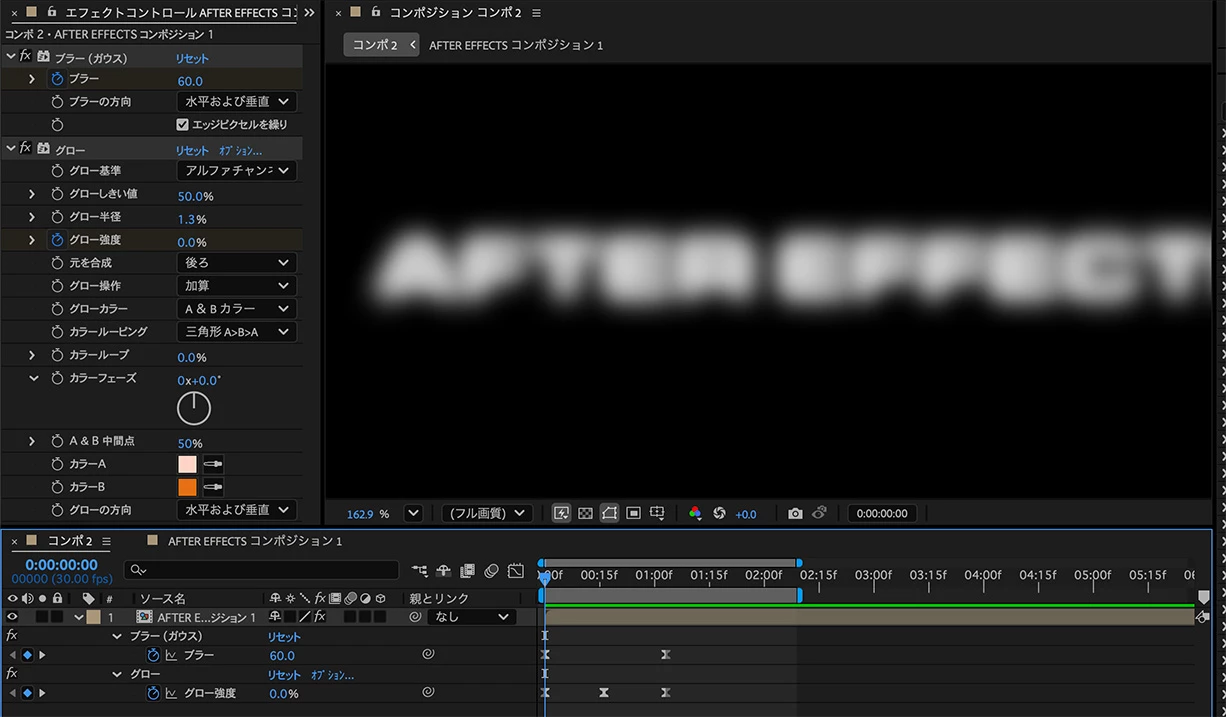Click the カラーフェーズ angle dial
The width and height of the screenshot is (1226, 717).
[x=194, y=408]
